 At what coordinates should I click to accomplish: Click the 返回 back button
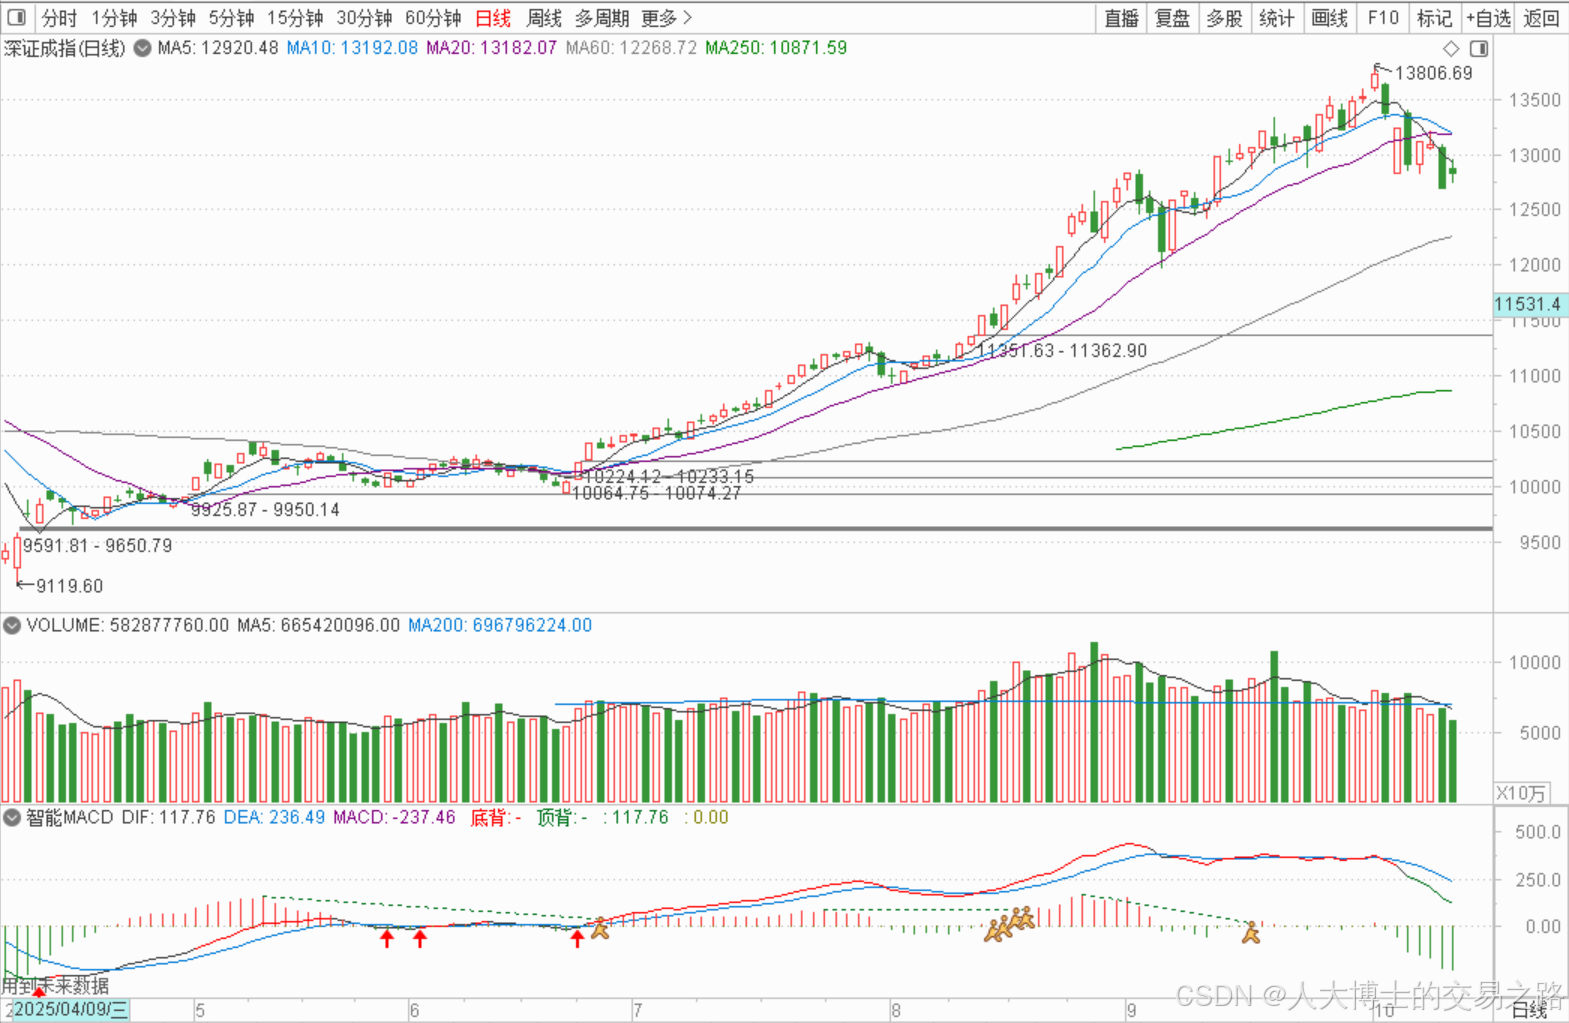coord(1541,18)
